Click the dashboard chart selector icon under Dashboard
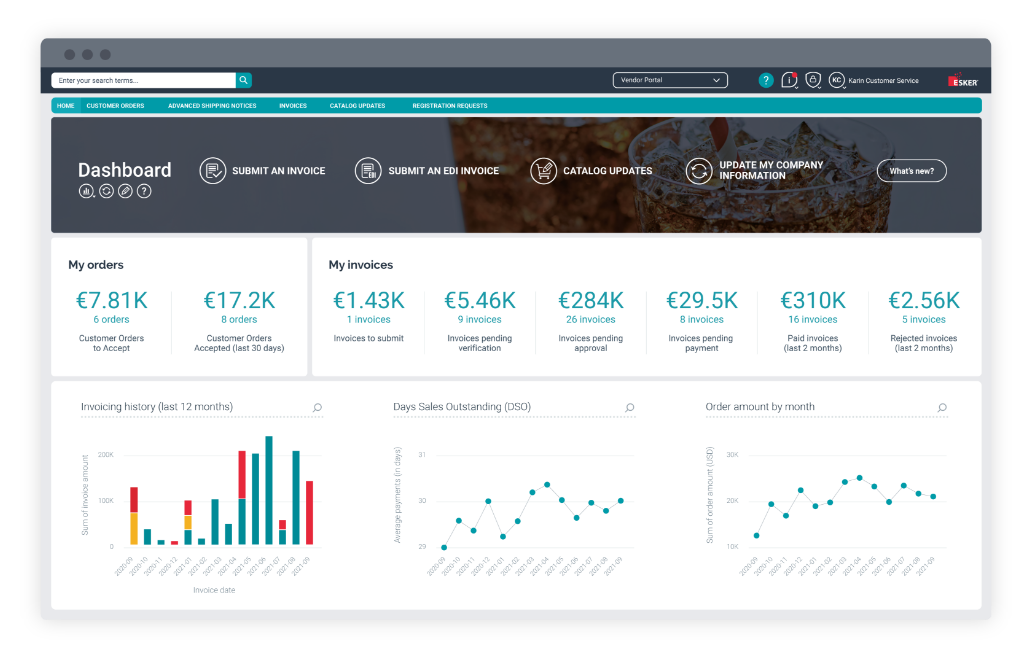This screenshot has width=1030, height=660. [x=86, y=191]
